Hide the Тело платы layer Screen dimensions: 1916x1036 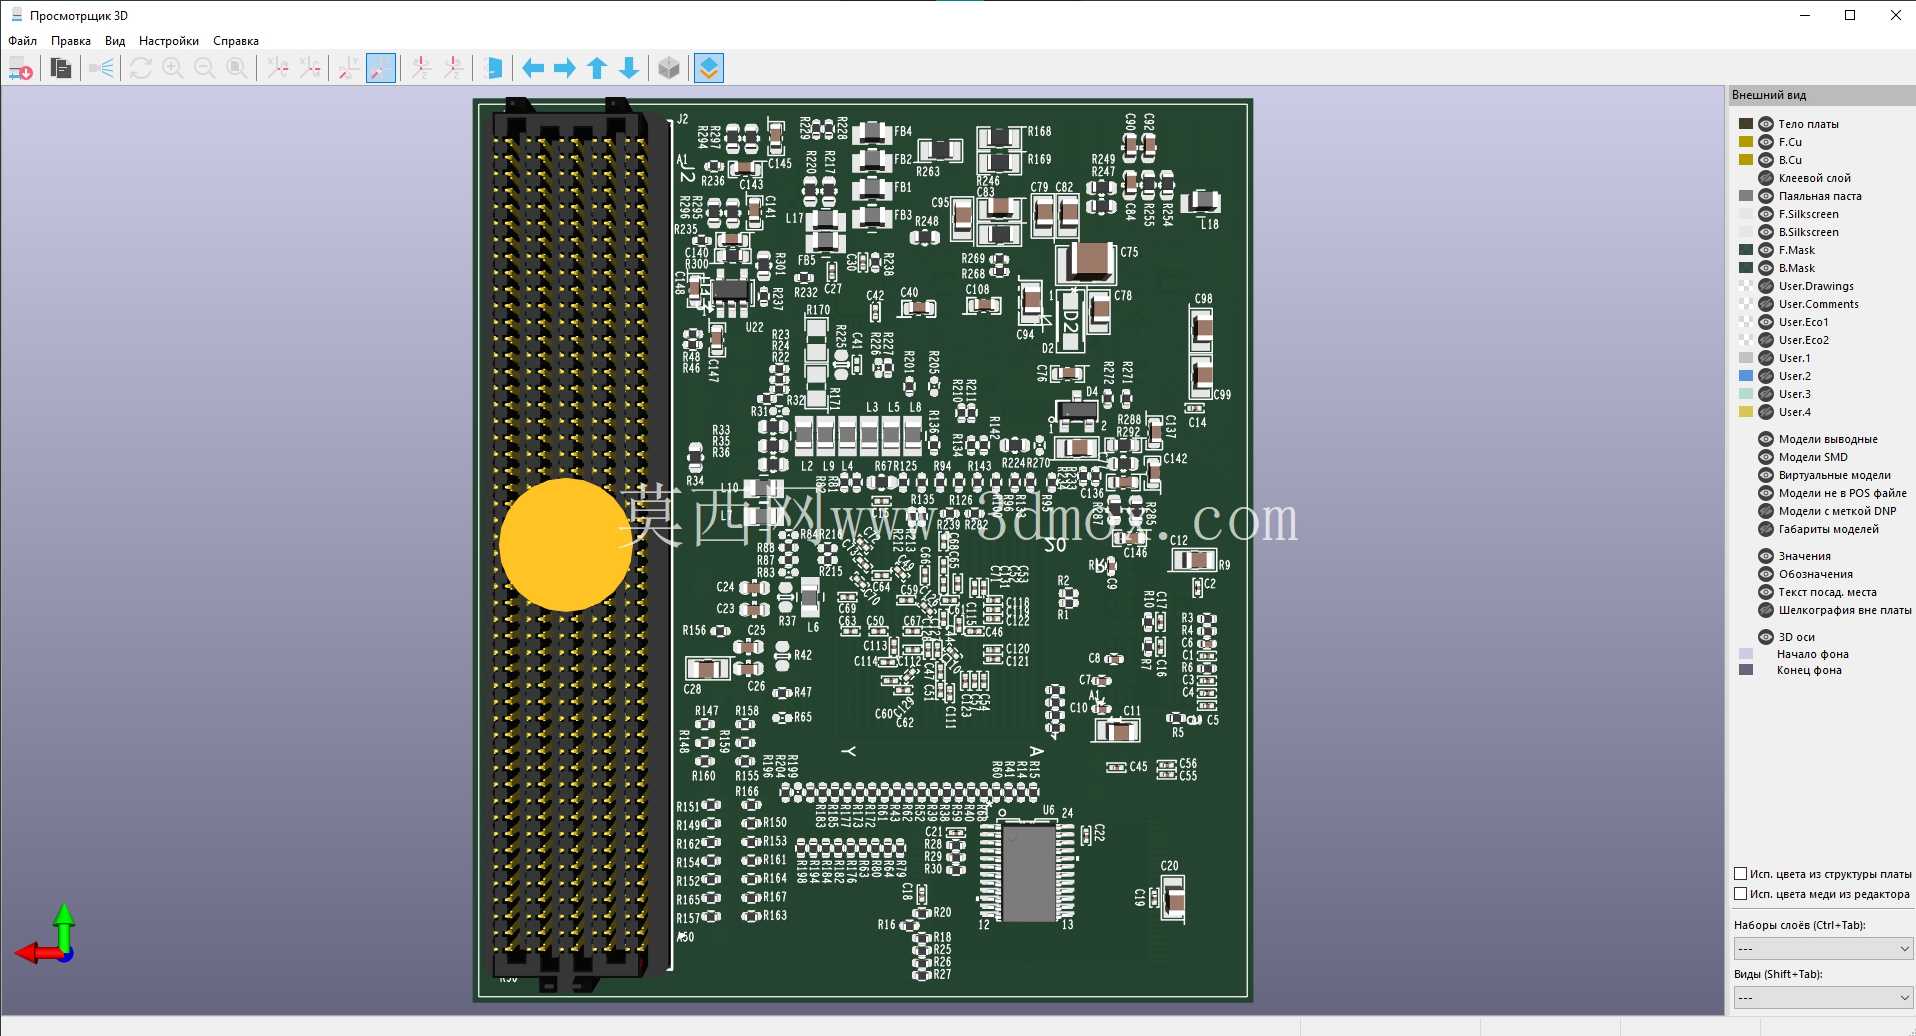(1766, 124)
